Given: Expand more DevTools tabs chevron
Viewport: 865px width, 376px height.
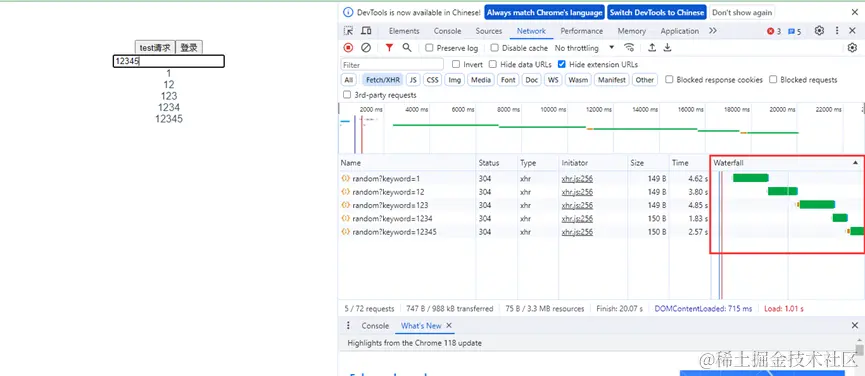Looking at the screenshot, I should coord(713,31).
